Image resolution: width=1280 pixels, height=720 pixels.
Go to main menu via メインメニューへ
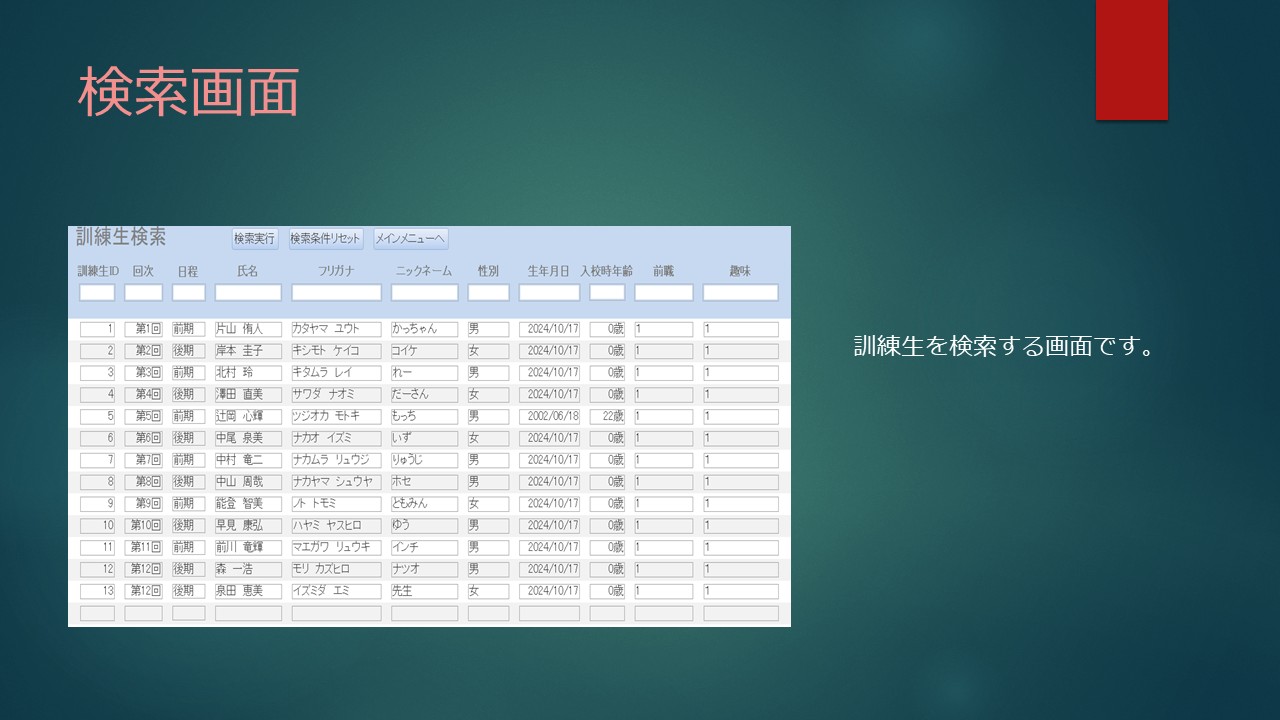(x=410, y=239)
